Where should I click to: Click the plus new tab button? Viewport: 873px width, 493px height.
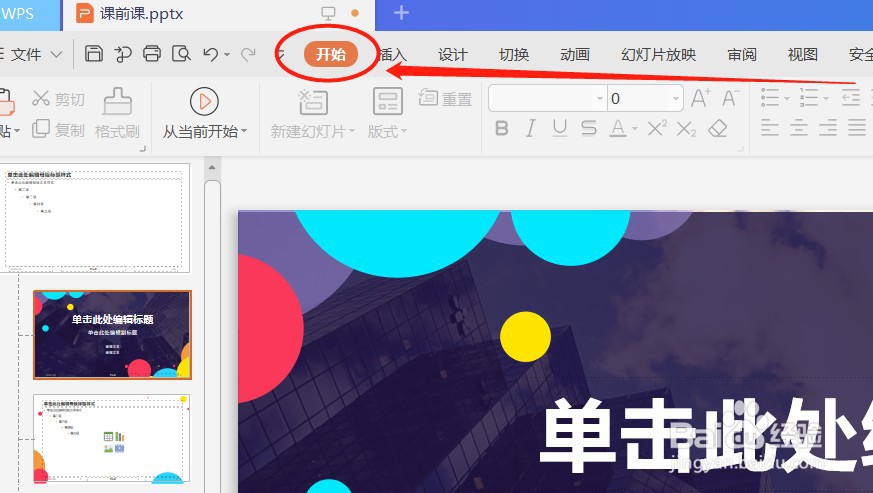401,12
